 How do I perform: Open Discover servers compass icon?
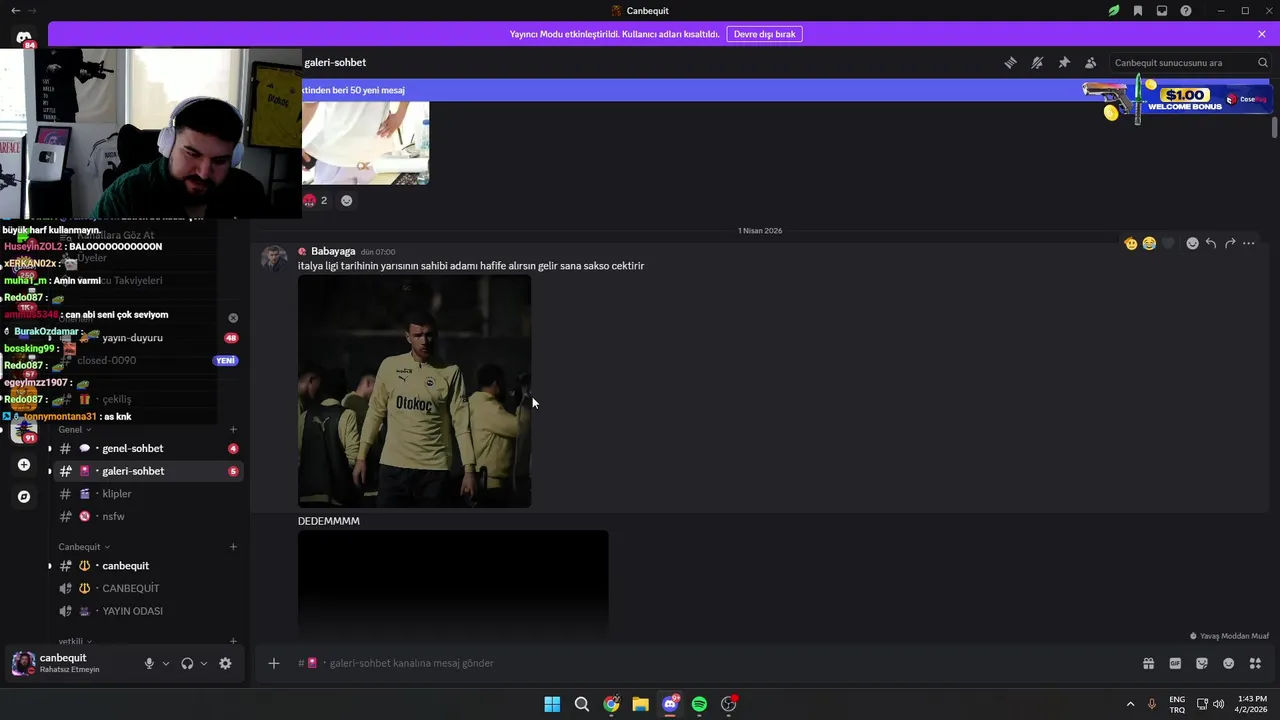point(24,497)
